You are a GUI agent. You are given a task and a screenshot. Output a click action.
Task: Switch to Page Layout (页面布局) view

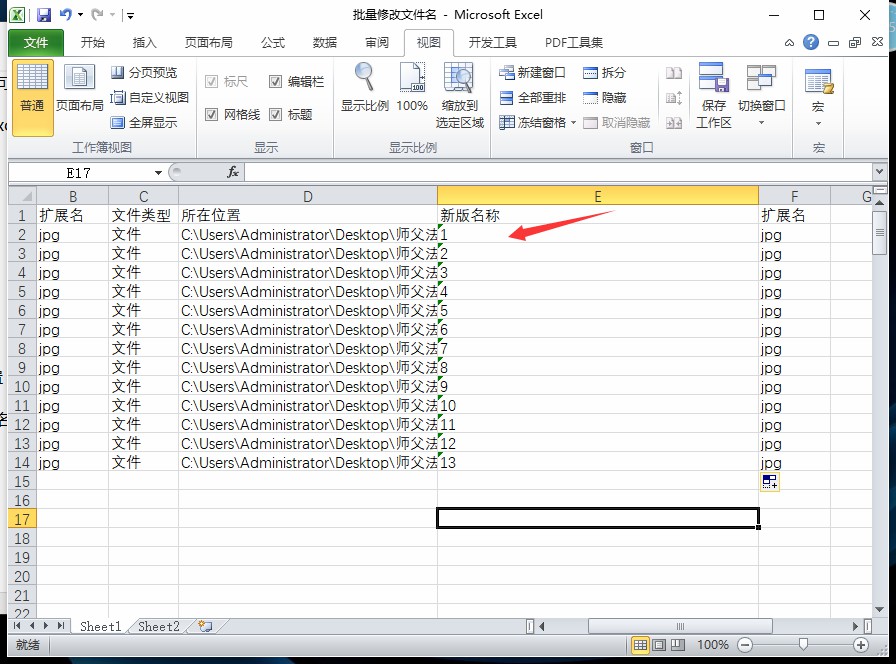tap(79, 90)
